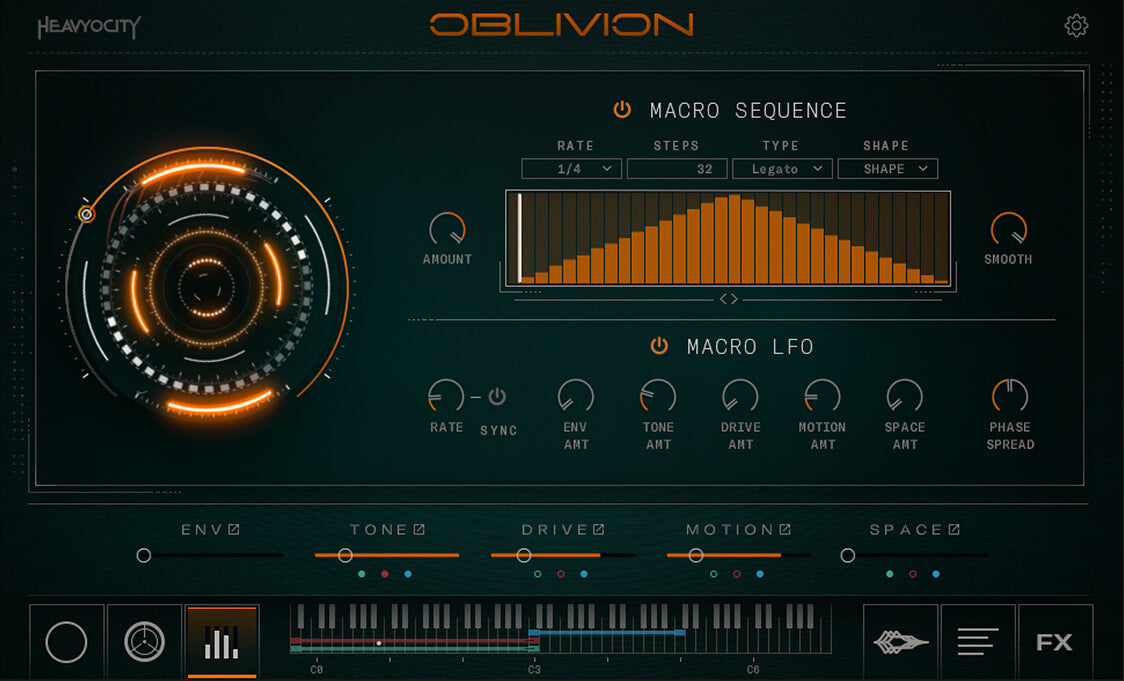Viewport: 1124px width, 681px height.
Task: Enable LFO rate SYNC toggle
Action: click(497, 397)
